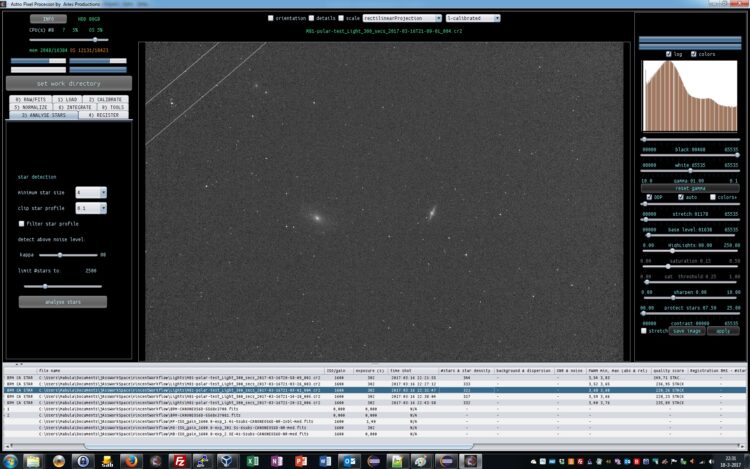Adjust the base level slider
750x469 pixels.
[x=690, y=220]
